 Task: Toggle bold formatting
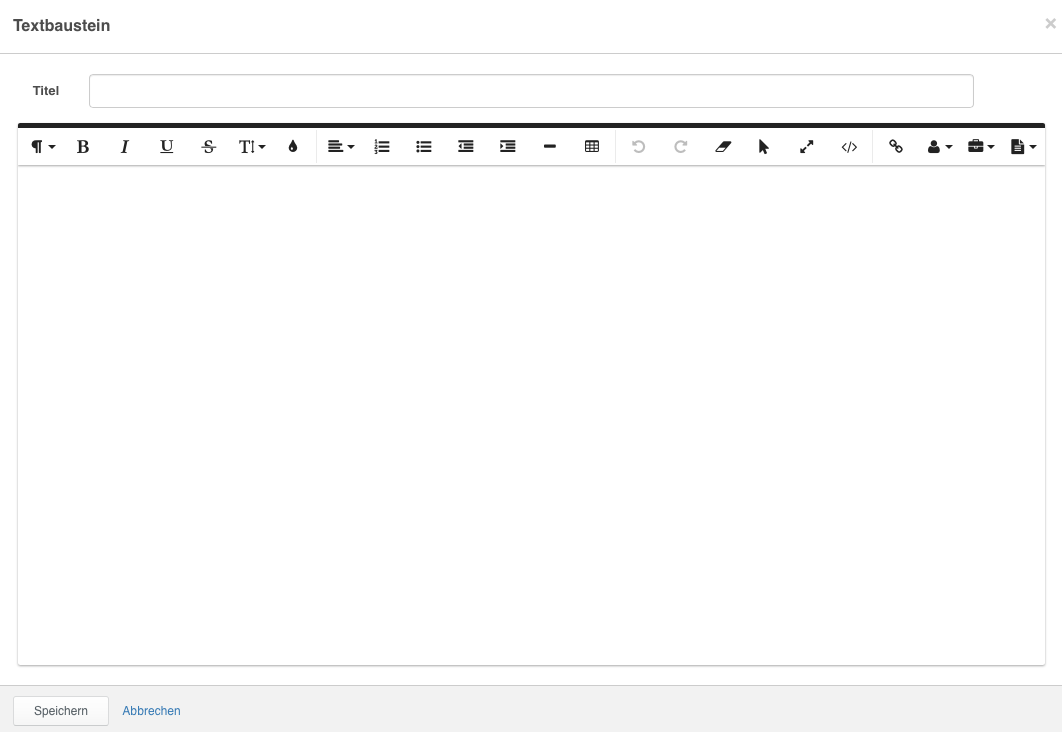[83, 147]
